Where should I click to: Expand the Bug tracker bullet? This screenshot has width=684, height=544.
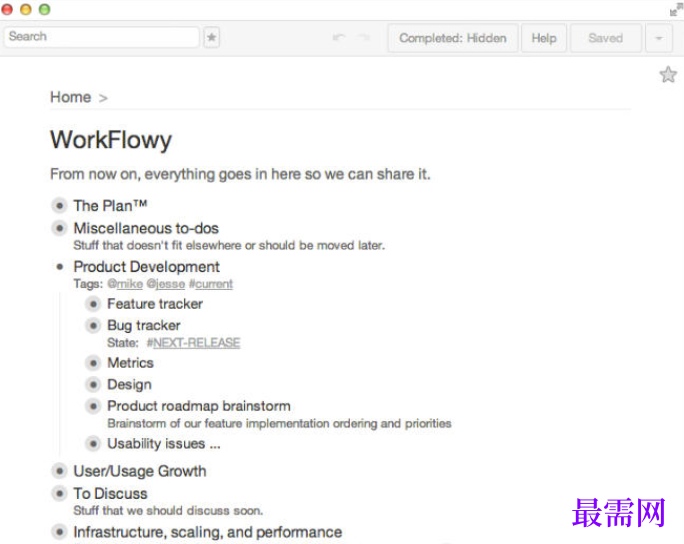tap(93, 325)
